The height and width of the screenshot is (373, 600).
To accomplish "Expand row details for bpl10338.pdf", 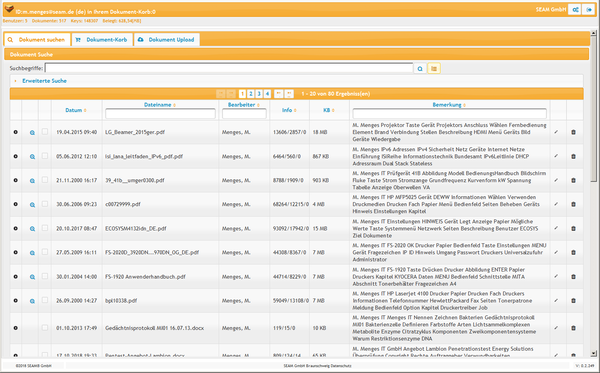I will [x=16, y=301].
